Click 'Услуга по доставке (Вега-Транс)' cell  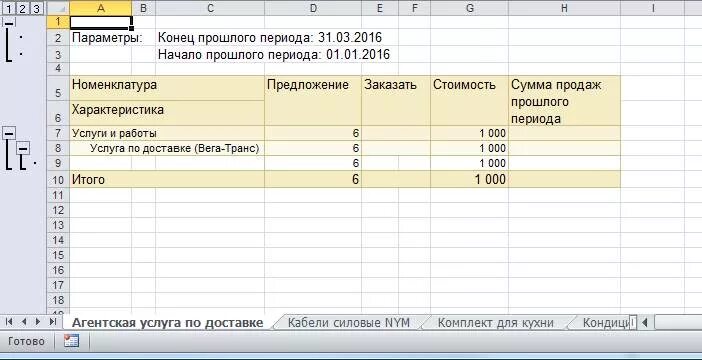[167, 148]
